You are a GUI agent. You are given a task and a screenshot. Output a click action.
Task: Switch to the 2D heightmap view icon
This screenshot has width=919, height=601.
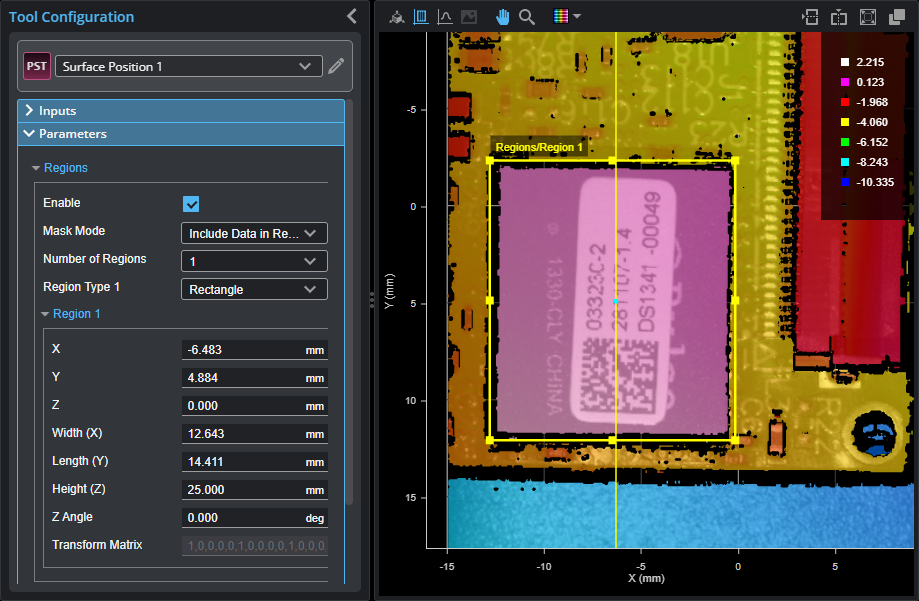click(x=421, y=17)
